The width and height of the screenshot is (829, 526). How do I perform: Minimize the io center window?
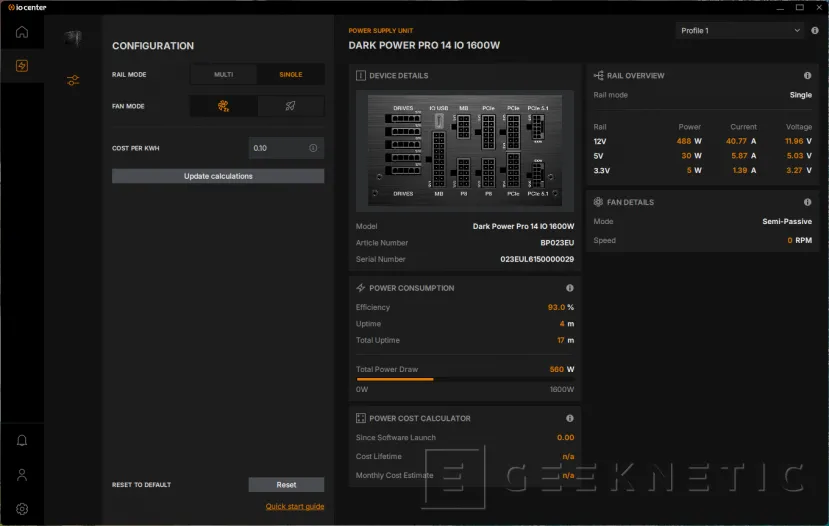click(780, 7)
